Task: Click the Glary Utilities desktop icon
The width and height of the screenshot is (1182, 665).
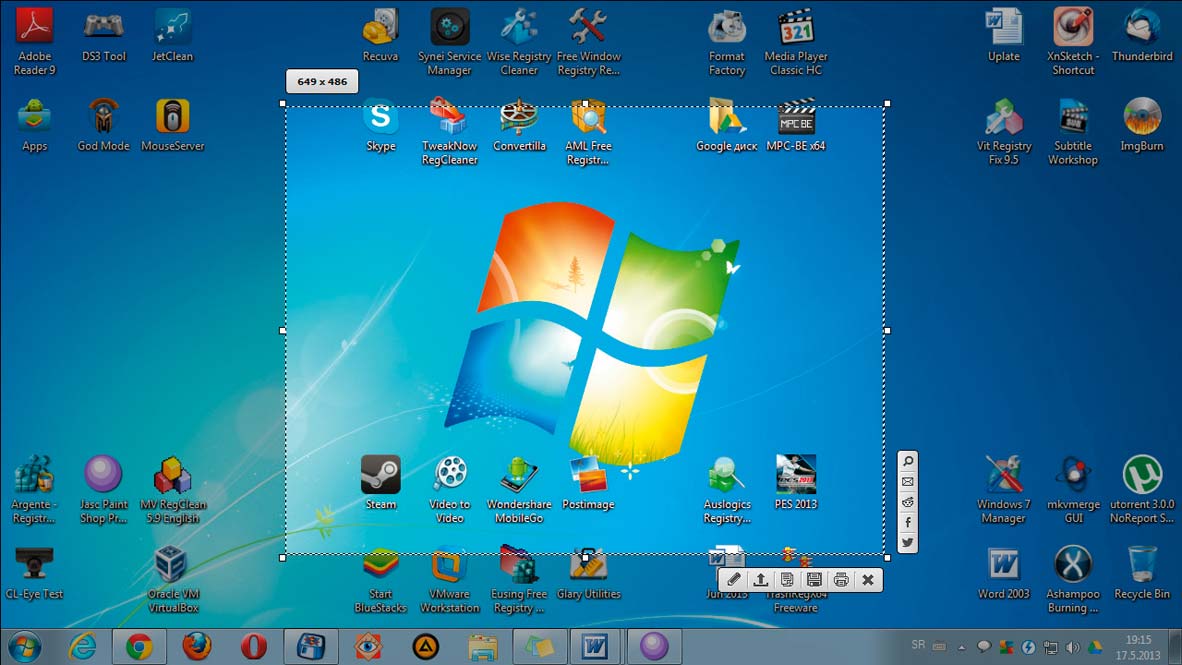Action: [x=588, y=573]
